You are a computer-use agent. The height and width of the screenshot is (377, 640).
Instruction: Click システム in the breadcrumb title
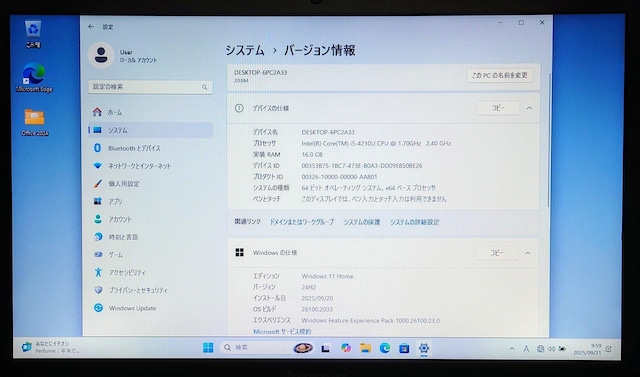(245, 50)
